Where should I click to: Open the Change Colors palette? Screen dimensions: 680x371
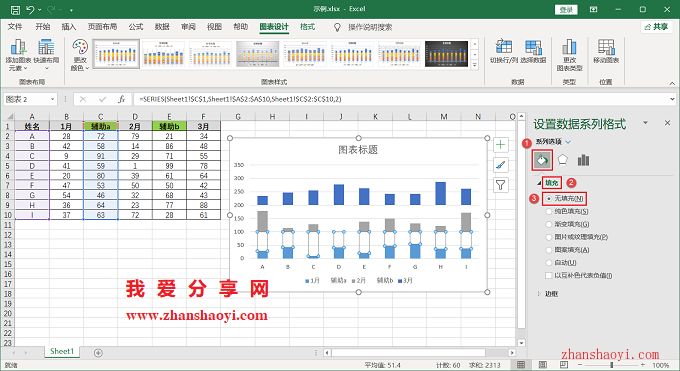[80, 55]
